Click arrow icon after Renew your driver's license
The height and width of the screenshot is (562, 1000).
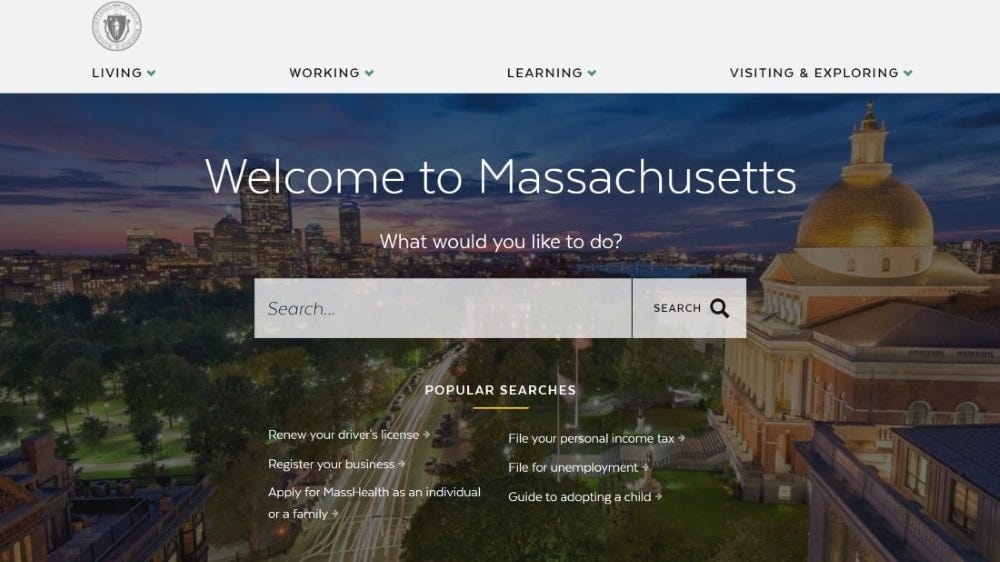pos(427,434)
